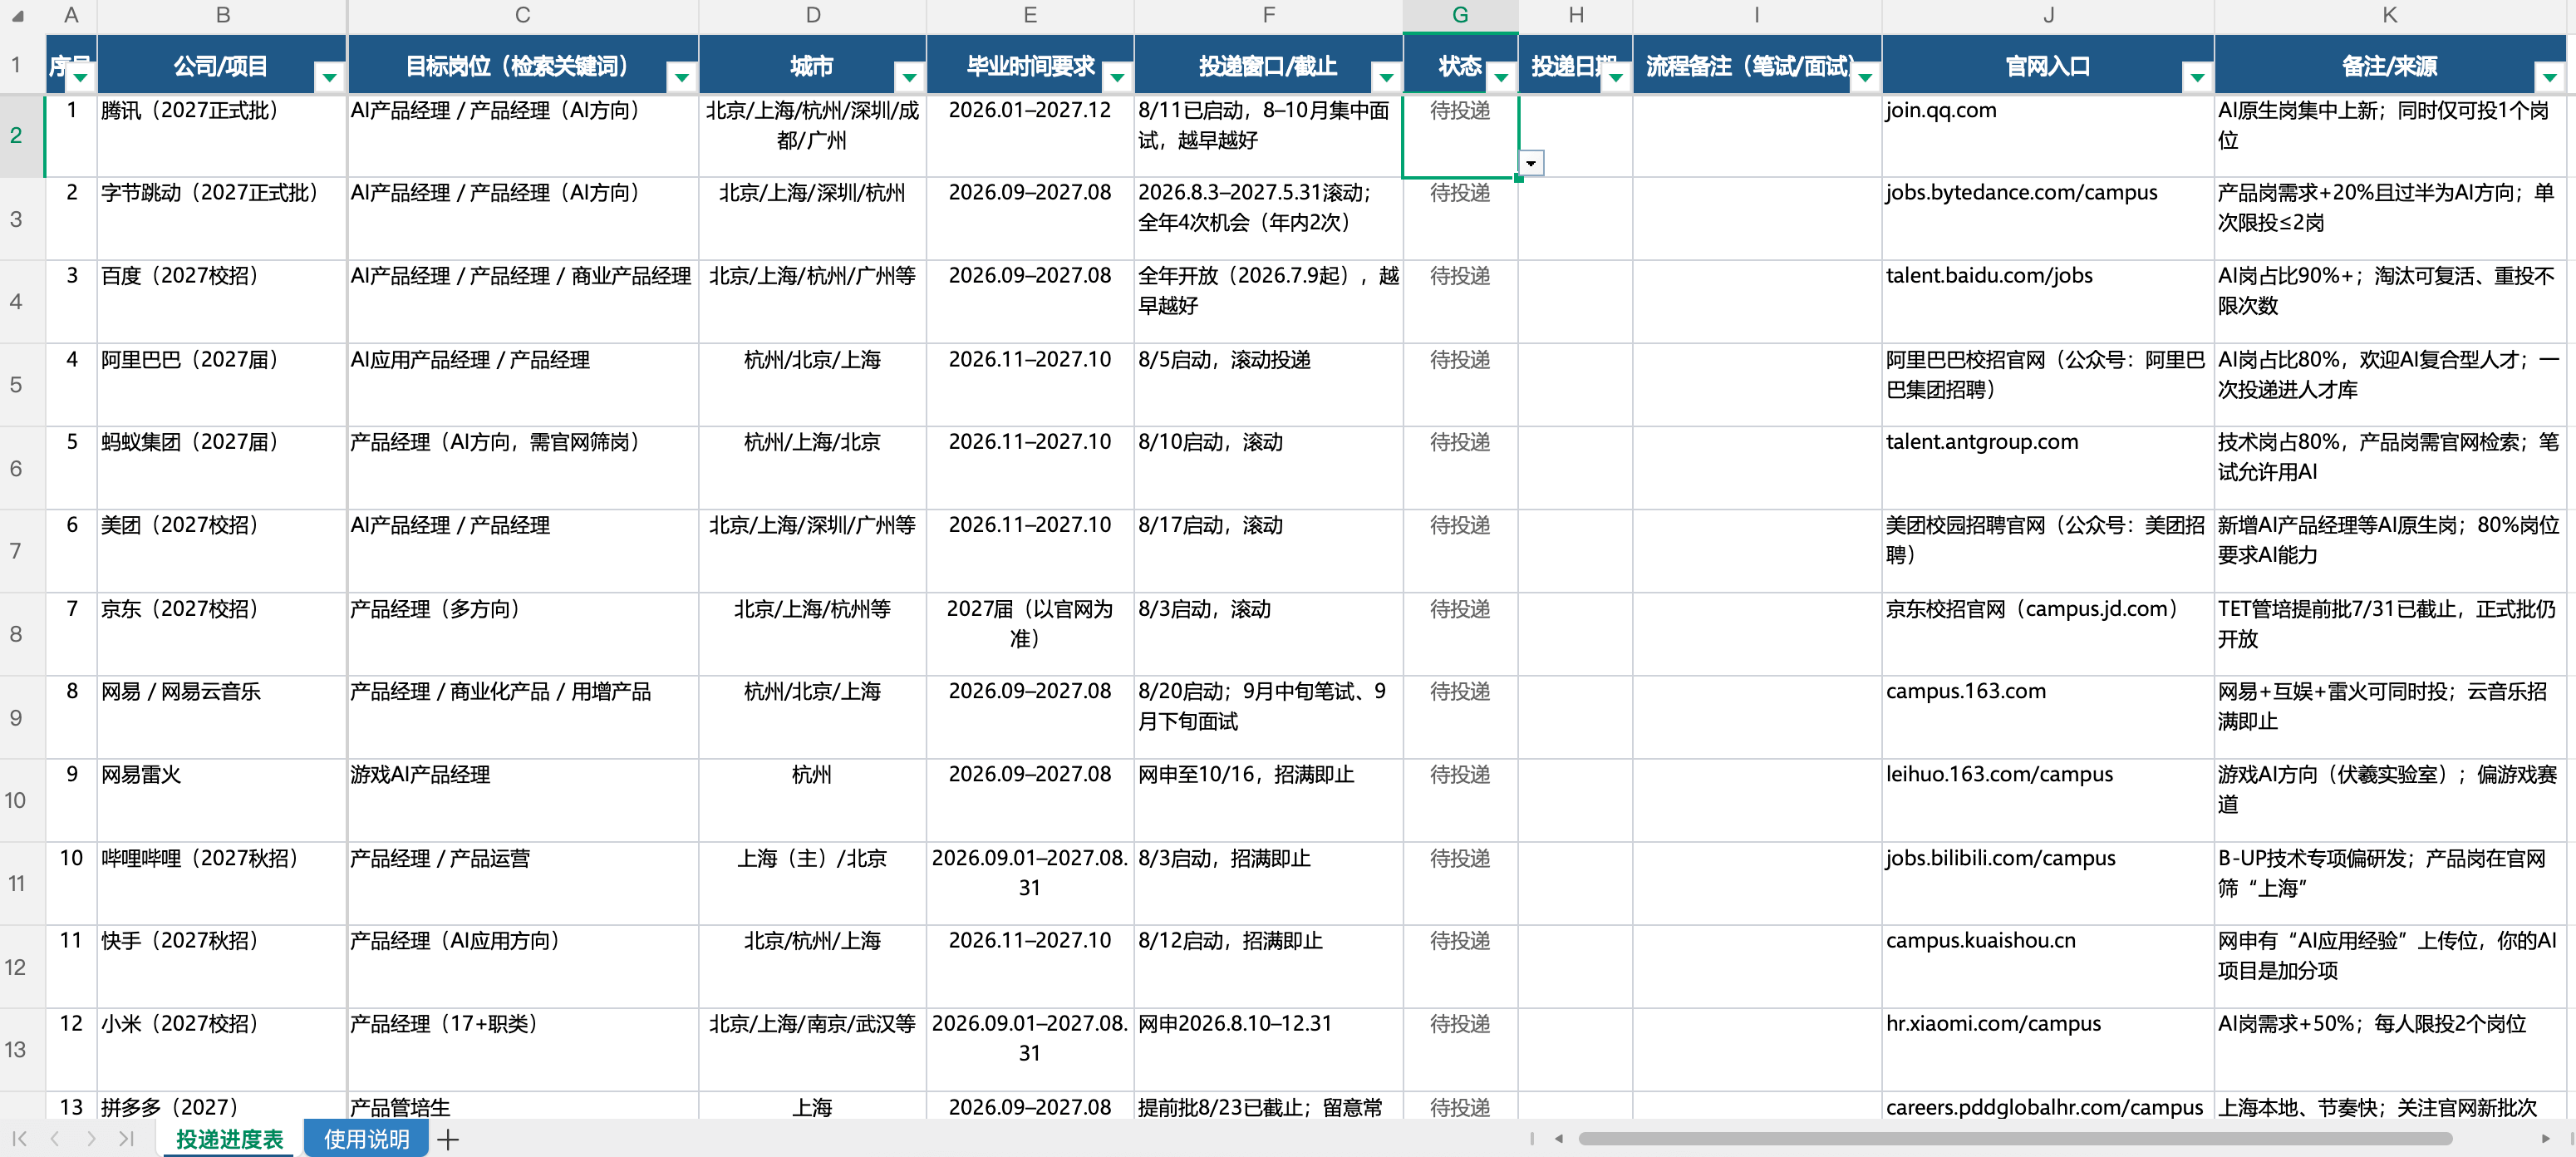Open filter dropdown for 投递窗口/截止 column

coord(1387,77)
